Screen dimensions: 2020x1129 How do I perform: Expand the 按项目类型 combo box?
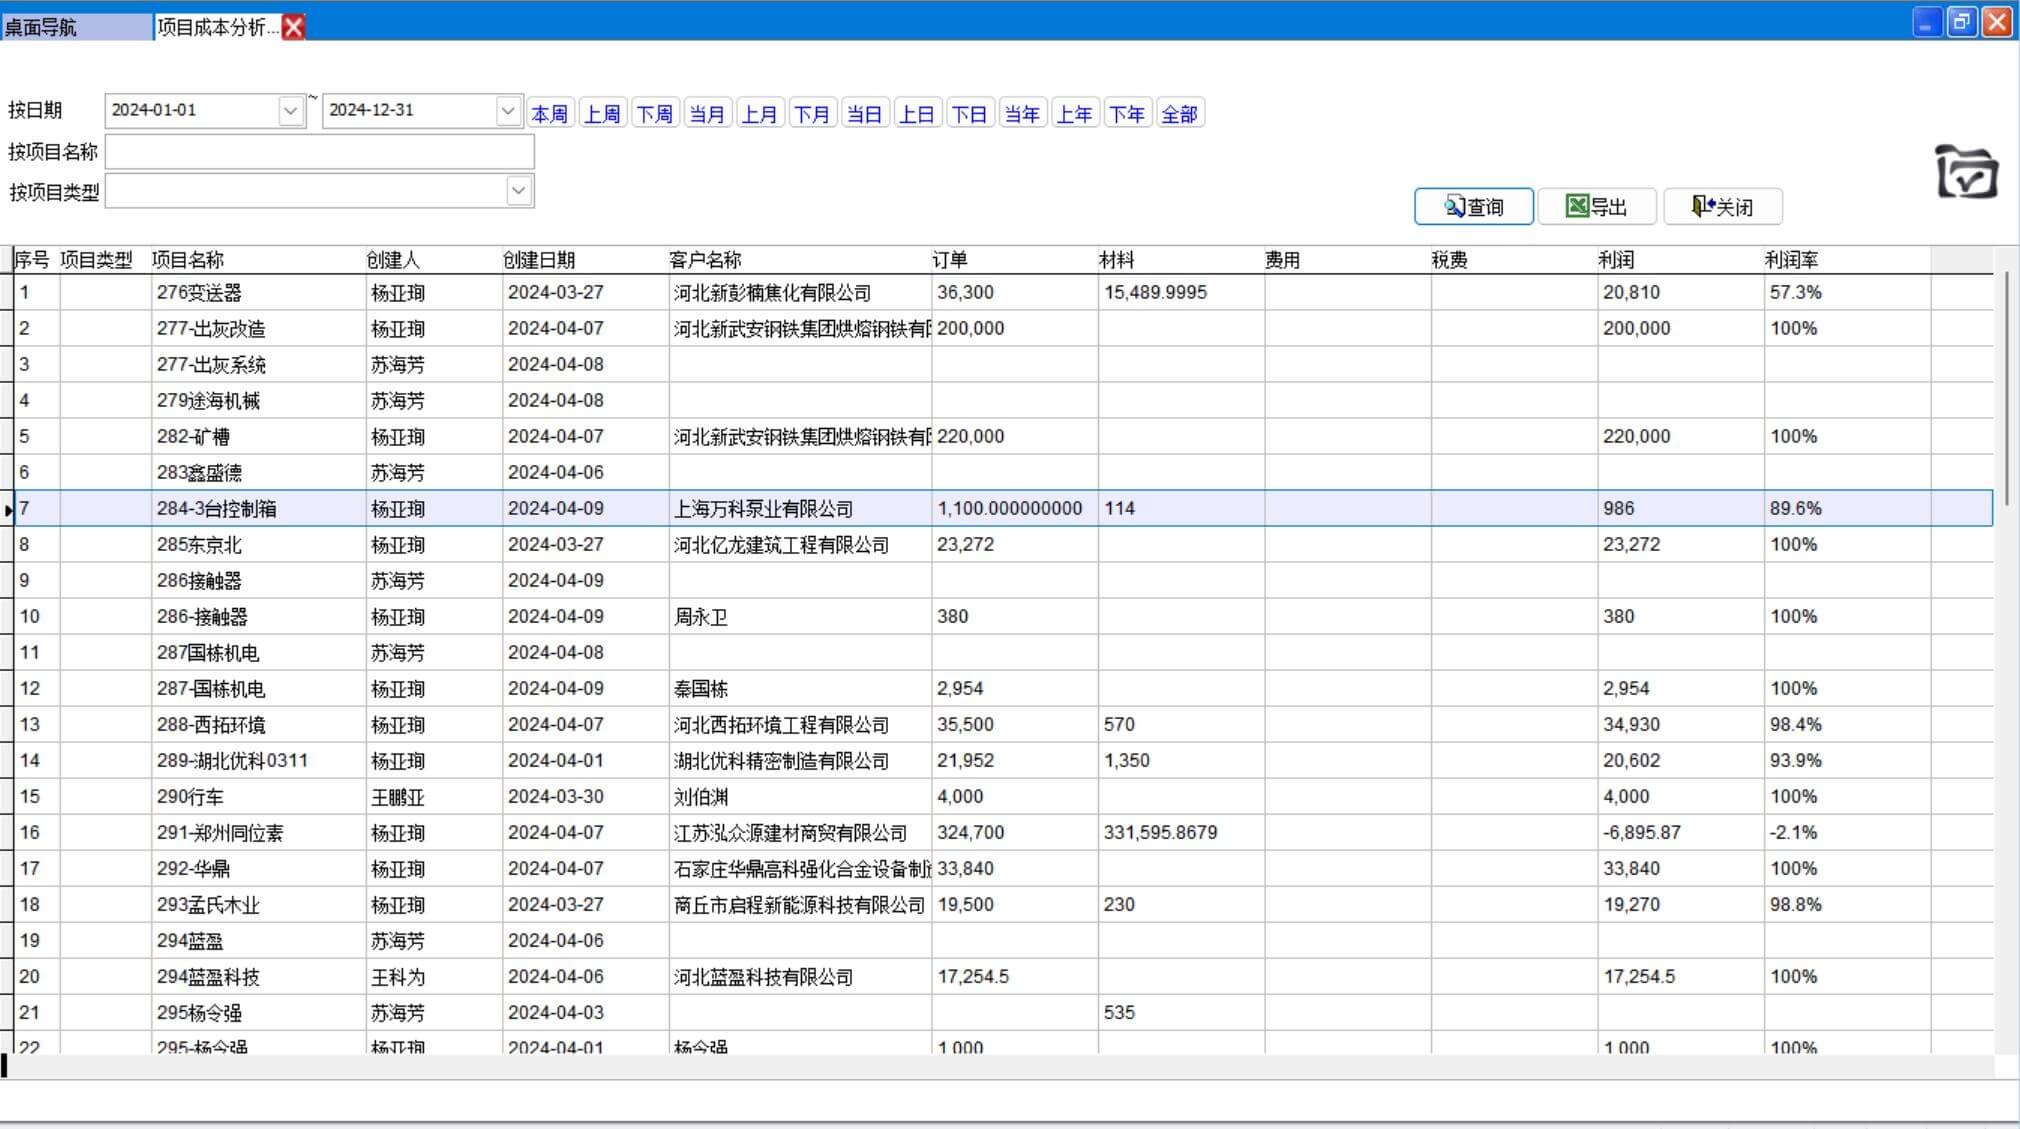pos(518,191)
